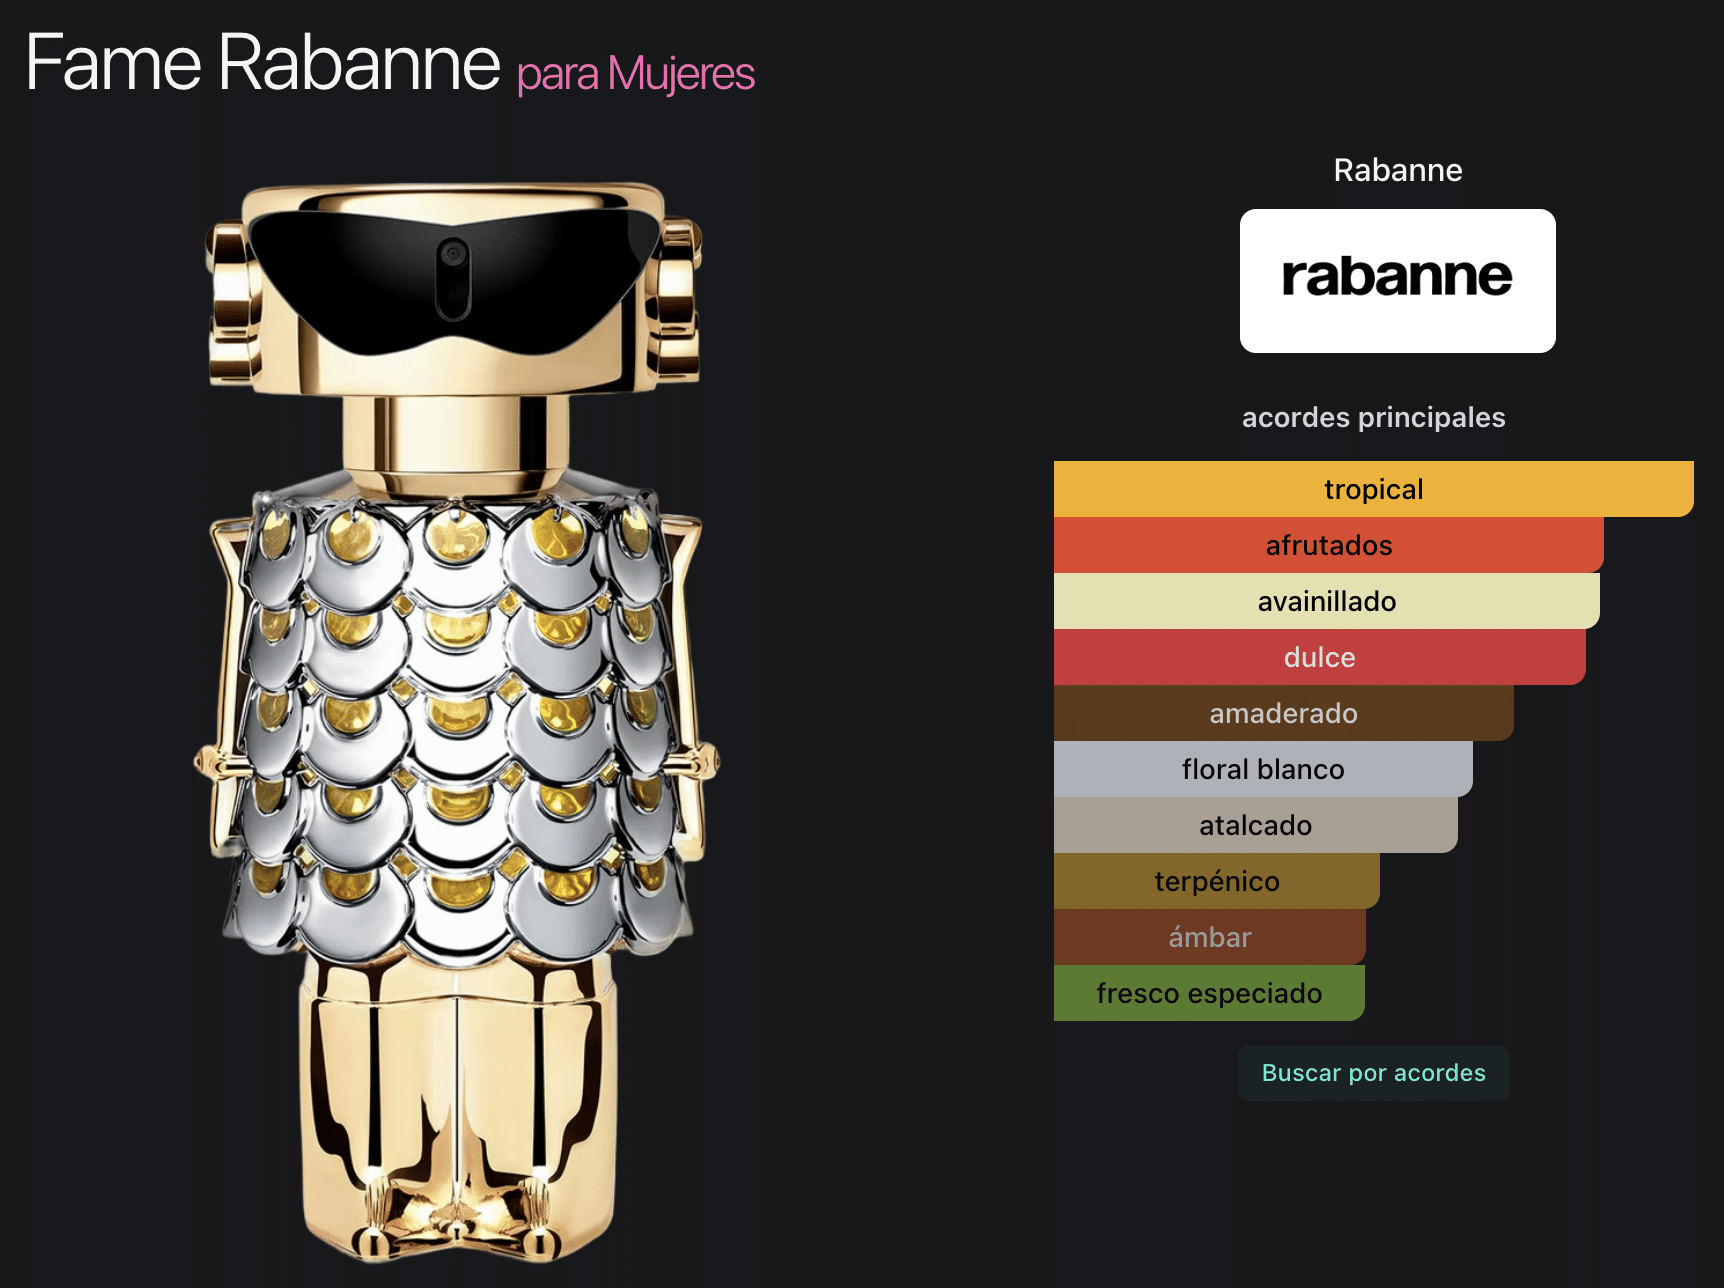Select the avainillado accord bar

point(1326,601)
